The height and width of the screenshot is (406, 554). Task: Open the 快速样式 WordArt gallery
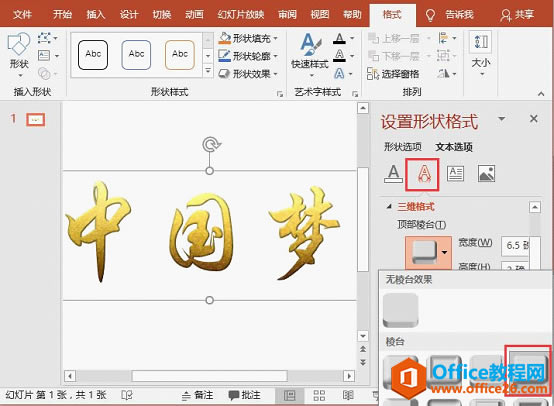310,55
